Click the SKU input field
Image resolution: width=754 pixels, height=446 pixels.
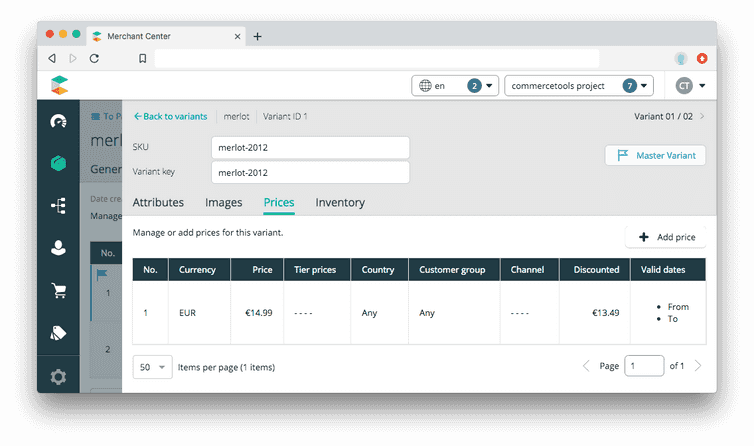[x=310, y=147]
